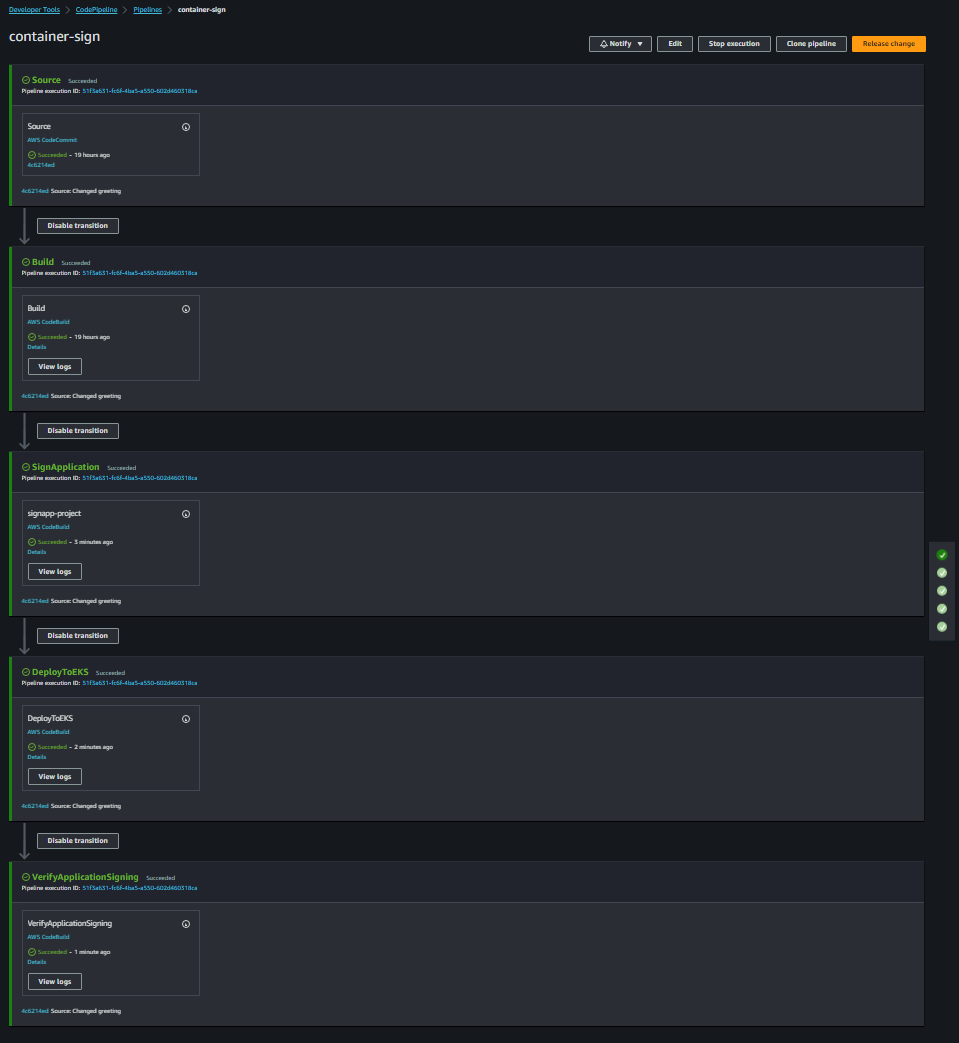Image resolution: width=959 pixels, height=1043 pixels.
Task: Click the bell icon on Notify button
Action: point(602,43)
